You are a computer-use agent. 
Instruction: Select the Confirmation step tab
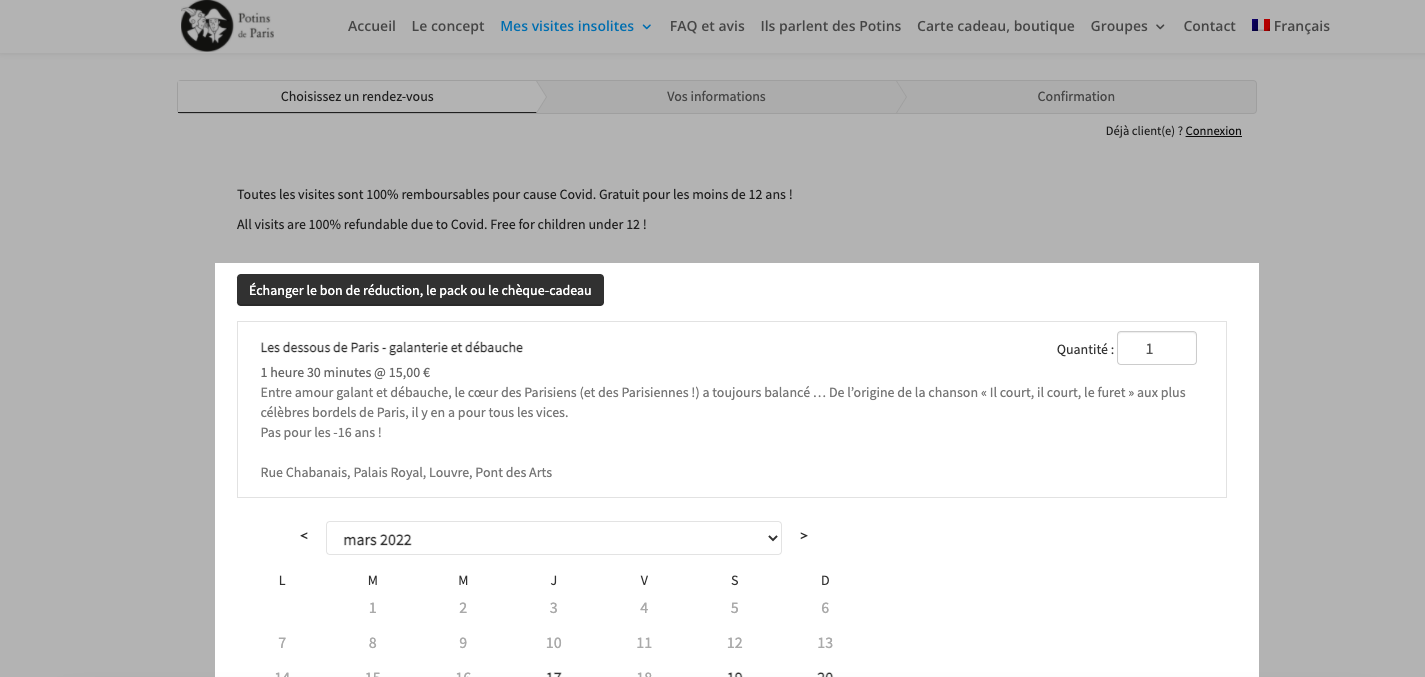pos(1076,97)
